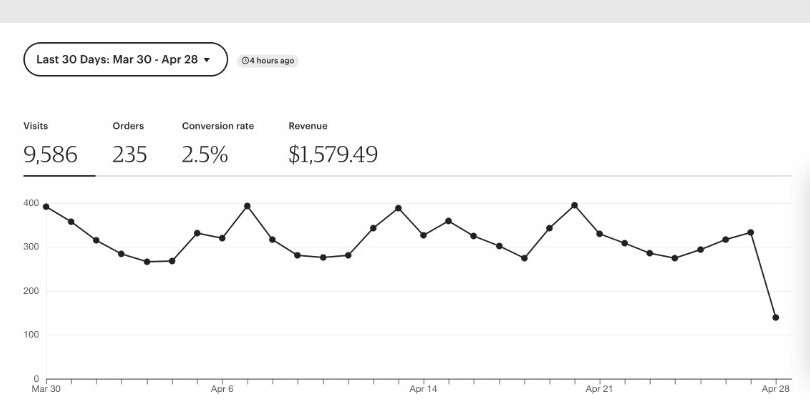The image size is (810, 414).
Task: Click the Apr 6 x-axis label
Action: pyautogui.click(x=222, y=388)
